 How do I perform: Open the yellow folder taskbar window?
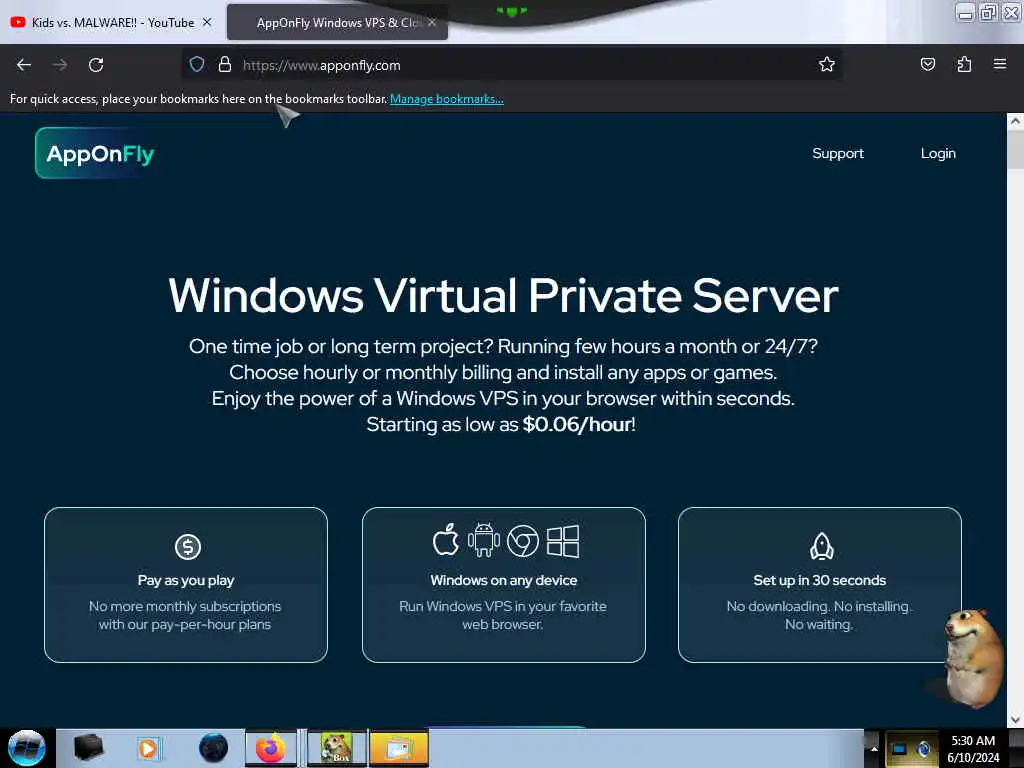tap(399, 748)
